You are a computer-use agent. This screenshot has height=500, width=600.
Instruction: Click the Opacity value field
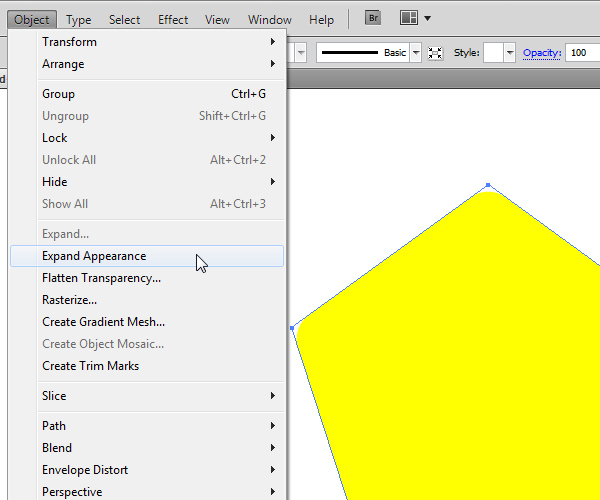pos(582,53)
